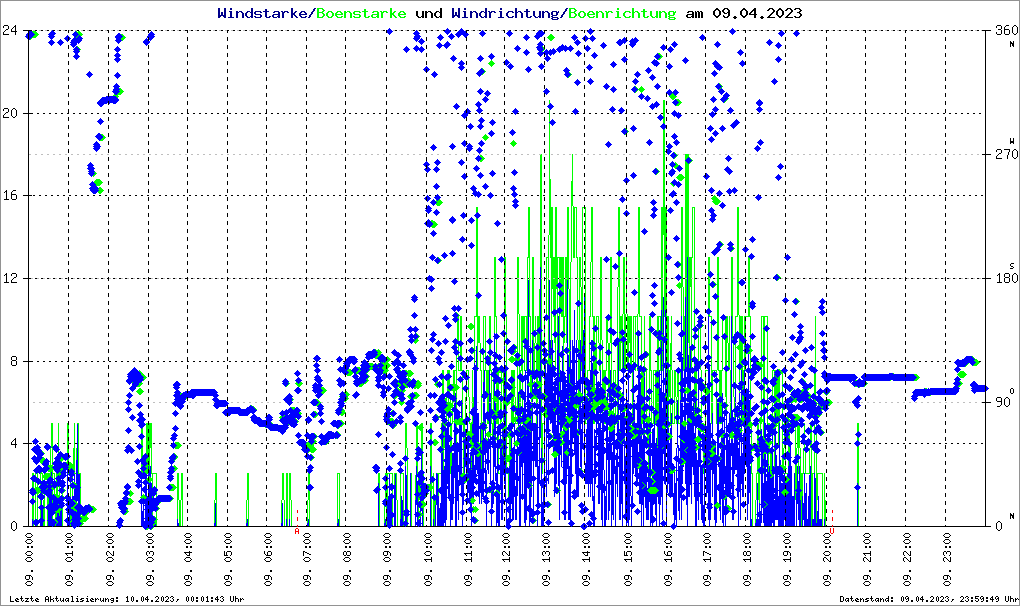Click the wind speed axis value 24
Image resolution: width=1020 pixels, height=606 pixels.
(x=9, y=31)
